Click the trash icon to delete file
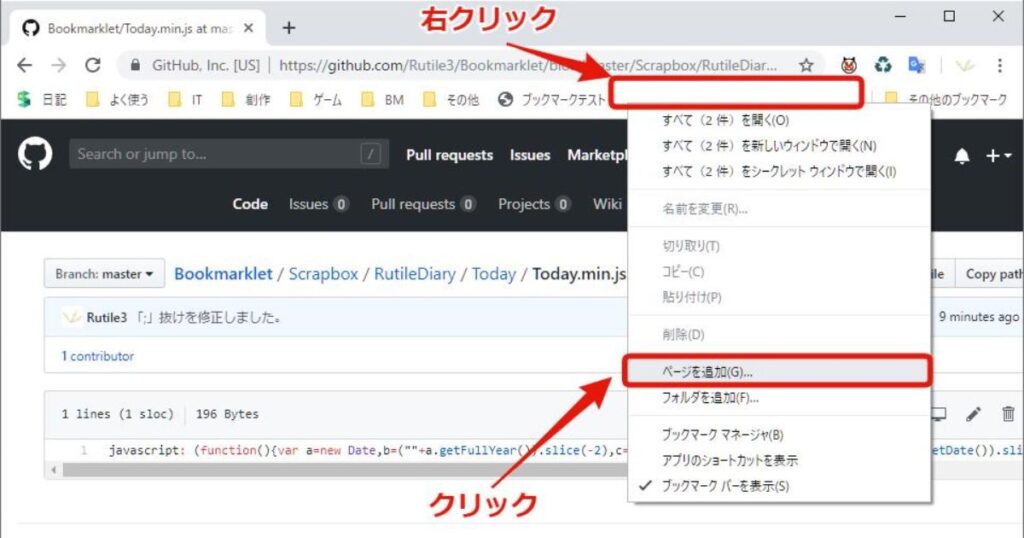The height and width of the screenshot is (538, 1024). pos(1008,414)
